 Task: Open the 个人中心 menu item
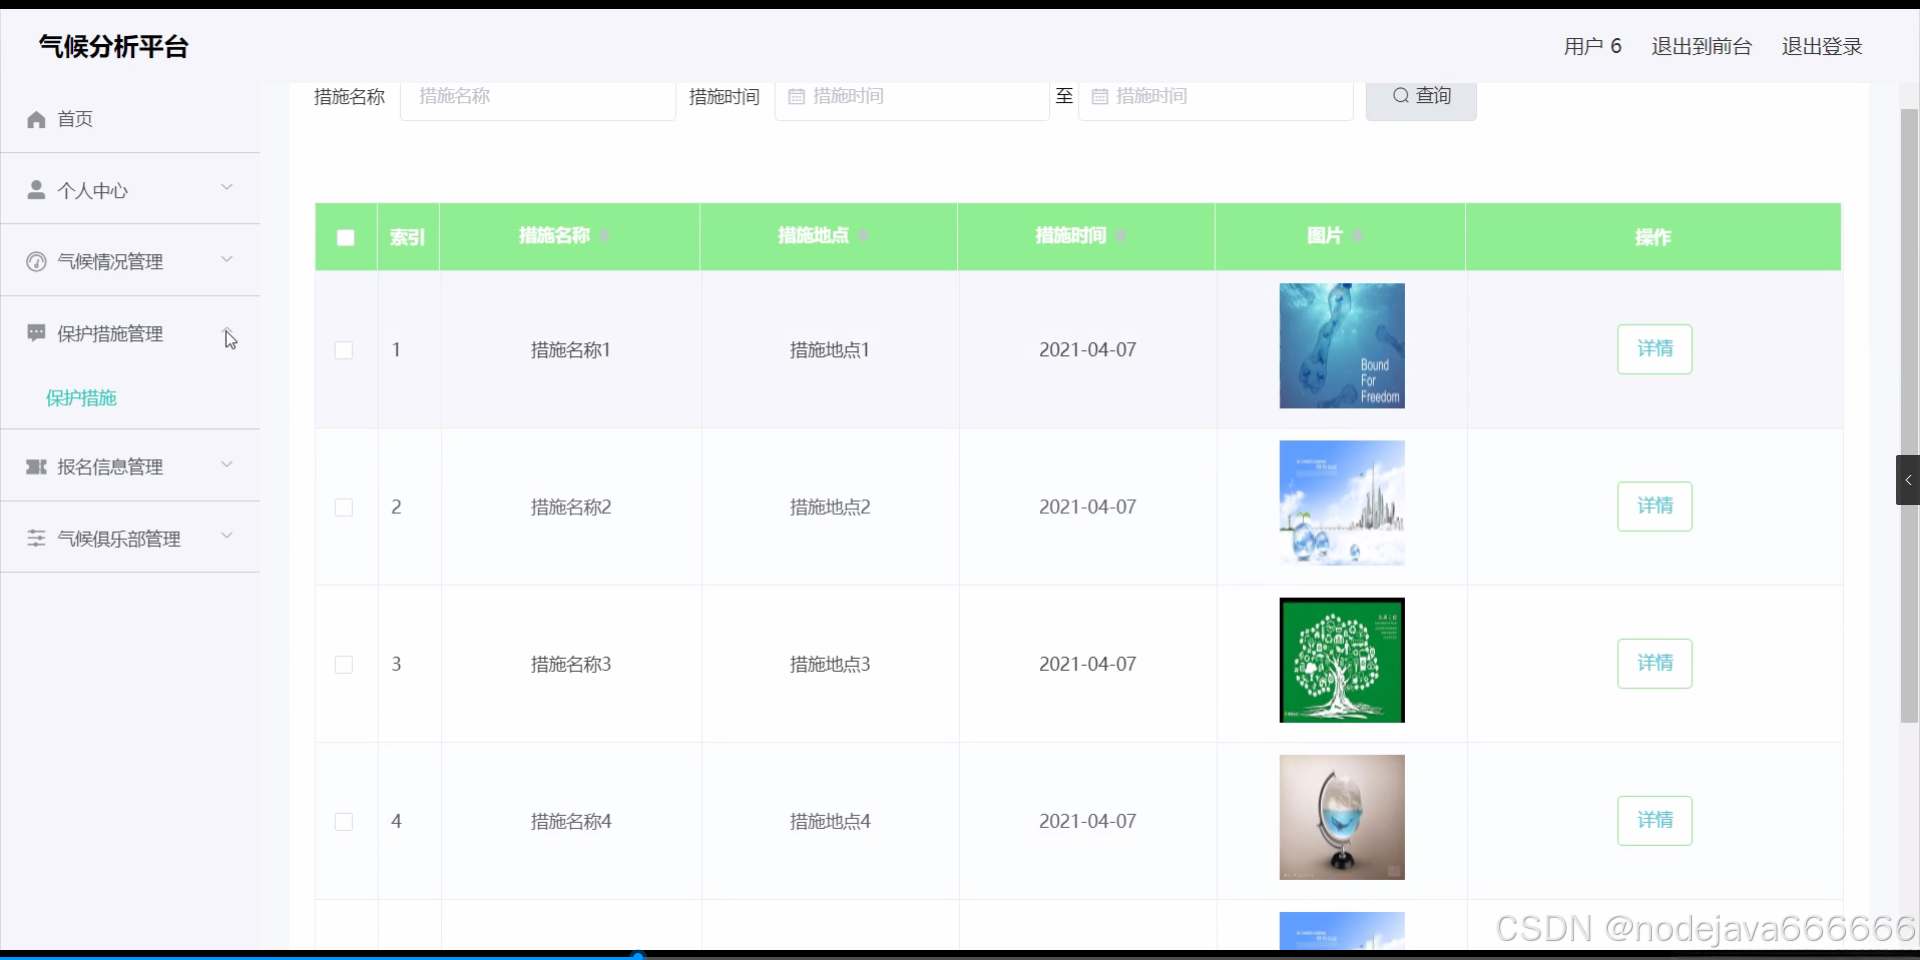point(130,190)
